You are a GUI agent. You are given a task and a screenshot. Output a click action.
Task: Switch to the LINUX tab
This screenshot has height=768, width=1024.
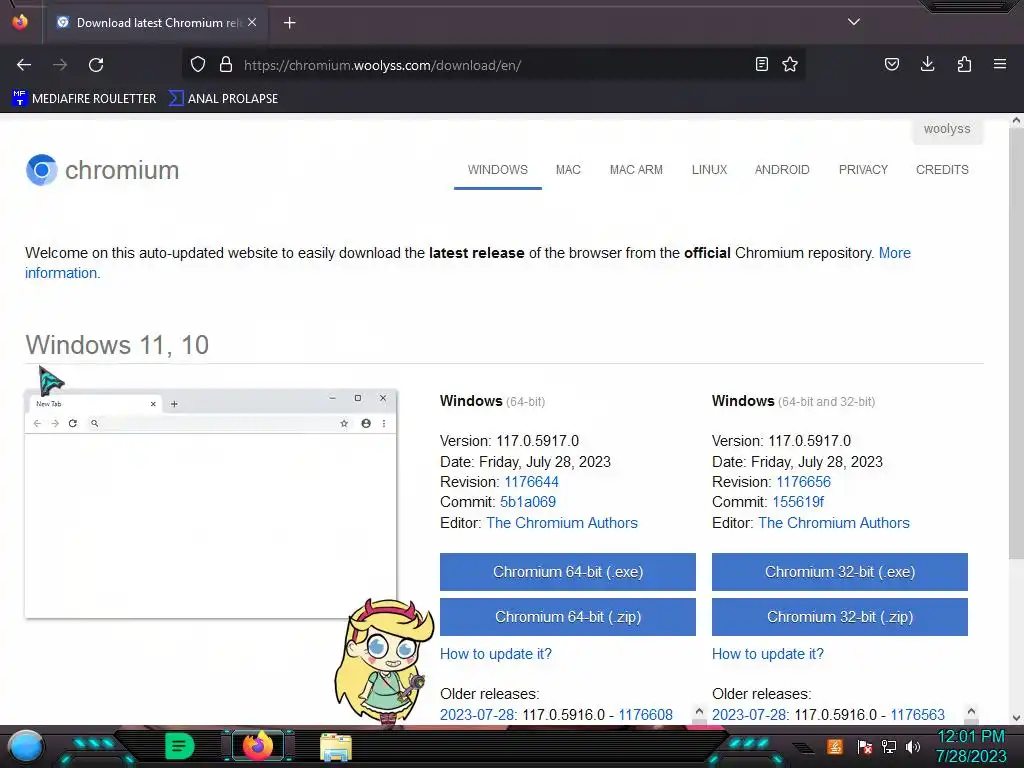[x=709, y=170]
